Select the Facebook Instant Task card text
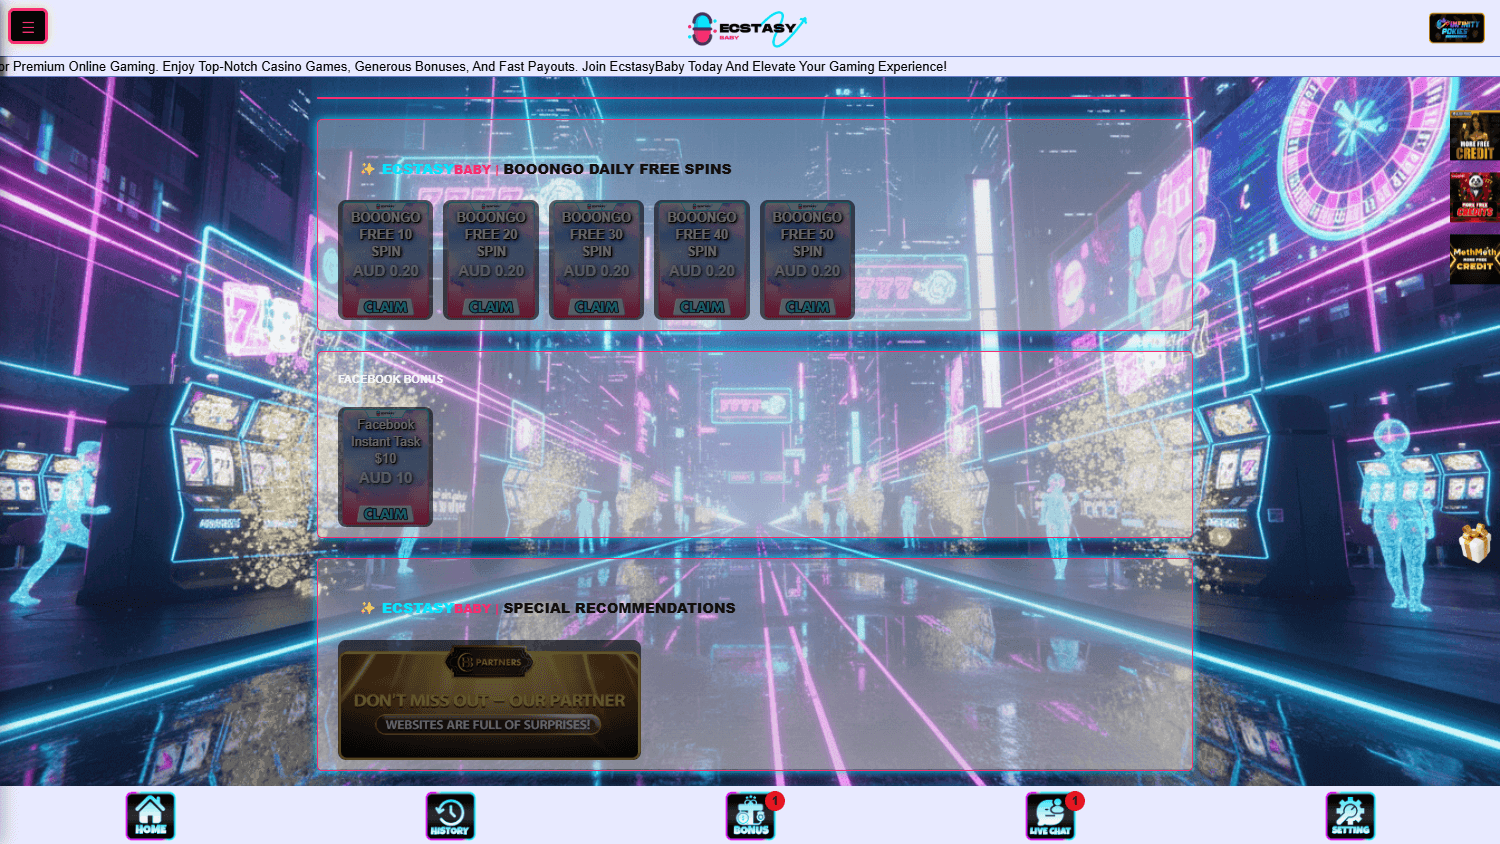Image resolution: width=1500 pixels, height=844 pixels. (386, 441)
